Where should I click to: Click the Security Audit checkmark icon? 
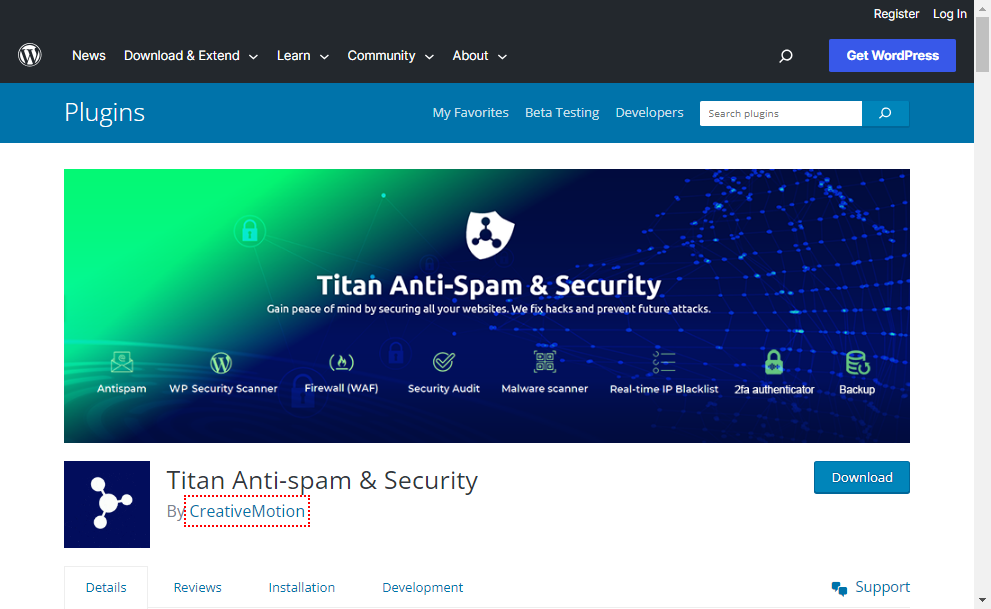(x=444, y=362)
